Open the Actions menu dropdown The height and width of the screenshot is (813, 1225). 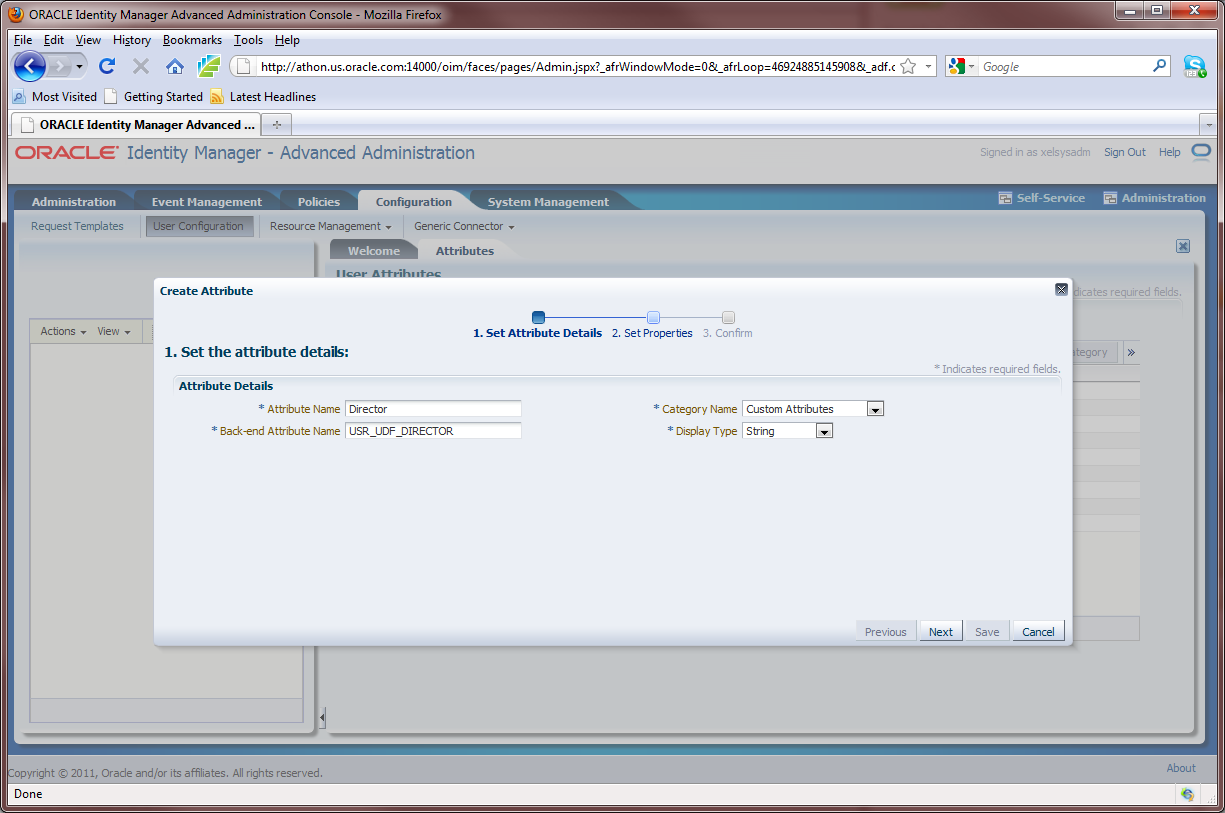click(63, 331)
